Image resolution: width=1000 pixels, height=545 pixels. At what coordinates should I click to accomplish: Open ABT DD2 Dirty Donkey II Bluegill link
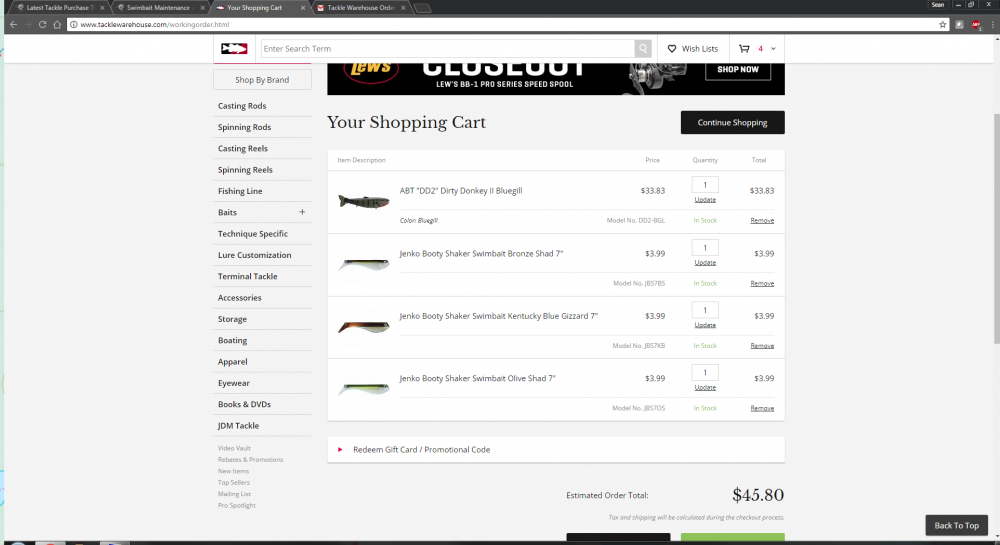click(x=461, y=191)
